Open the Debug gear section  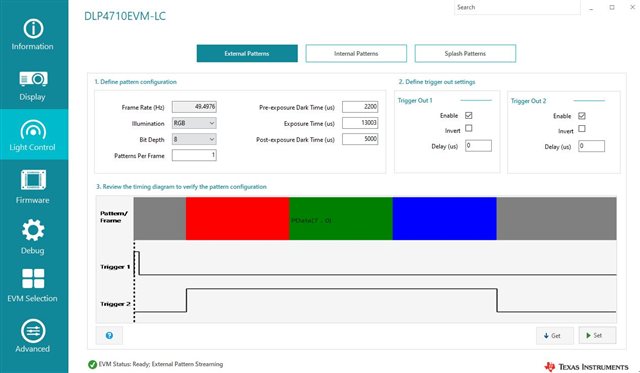33,237
